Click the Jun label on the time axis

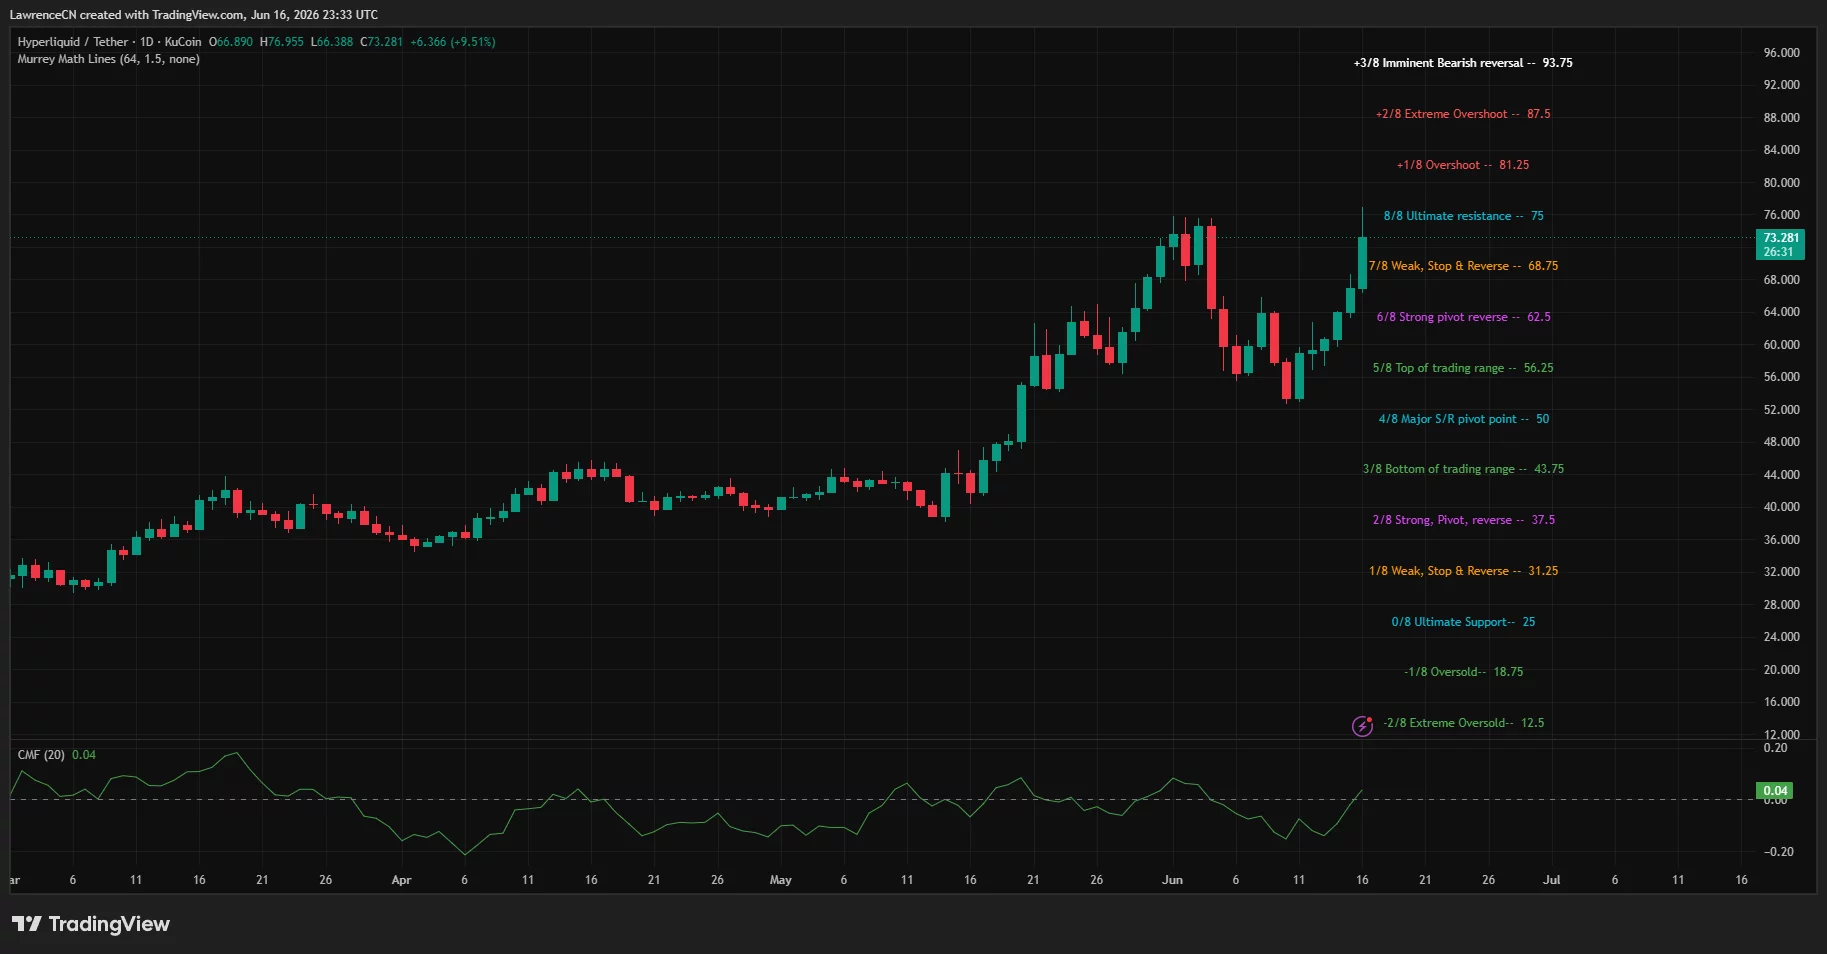[1172, 880]
